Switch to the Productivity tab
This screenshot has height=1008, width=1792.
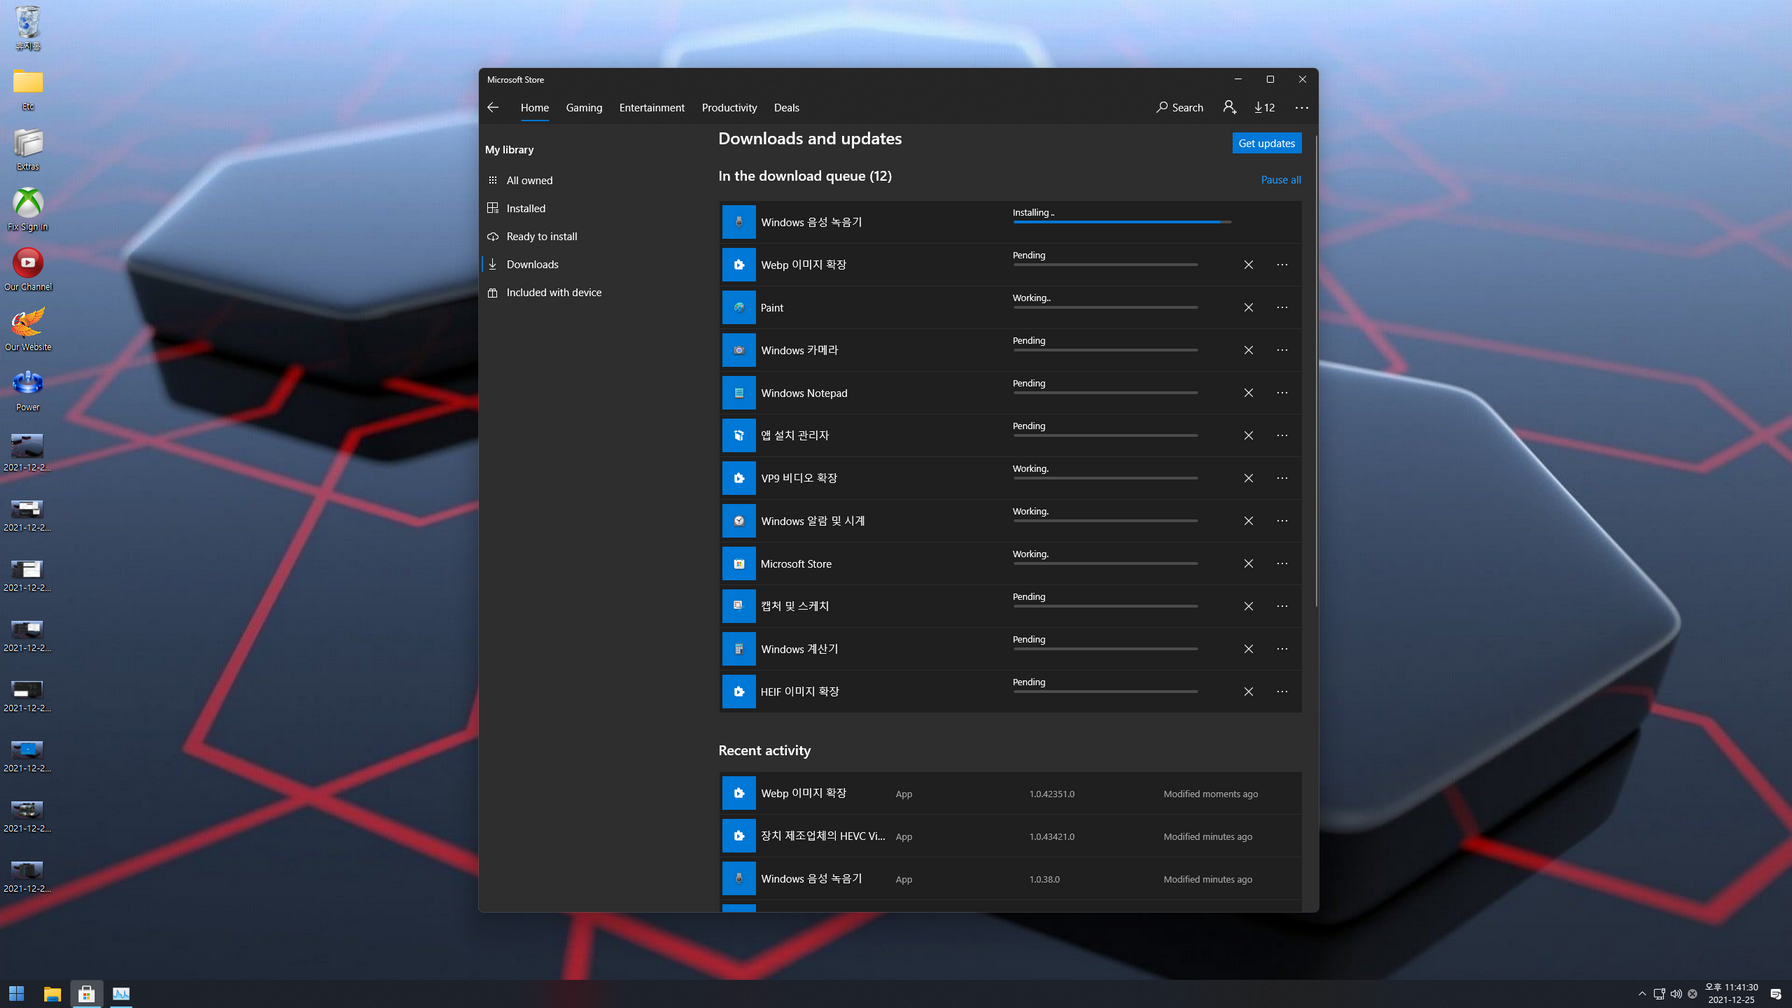729,108
